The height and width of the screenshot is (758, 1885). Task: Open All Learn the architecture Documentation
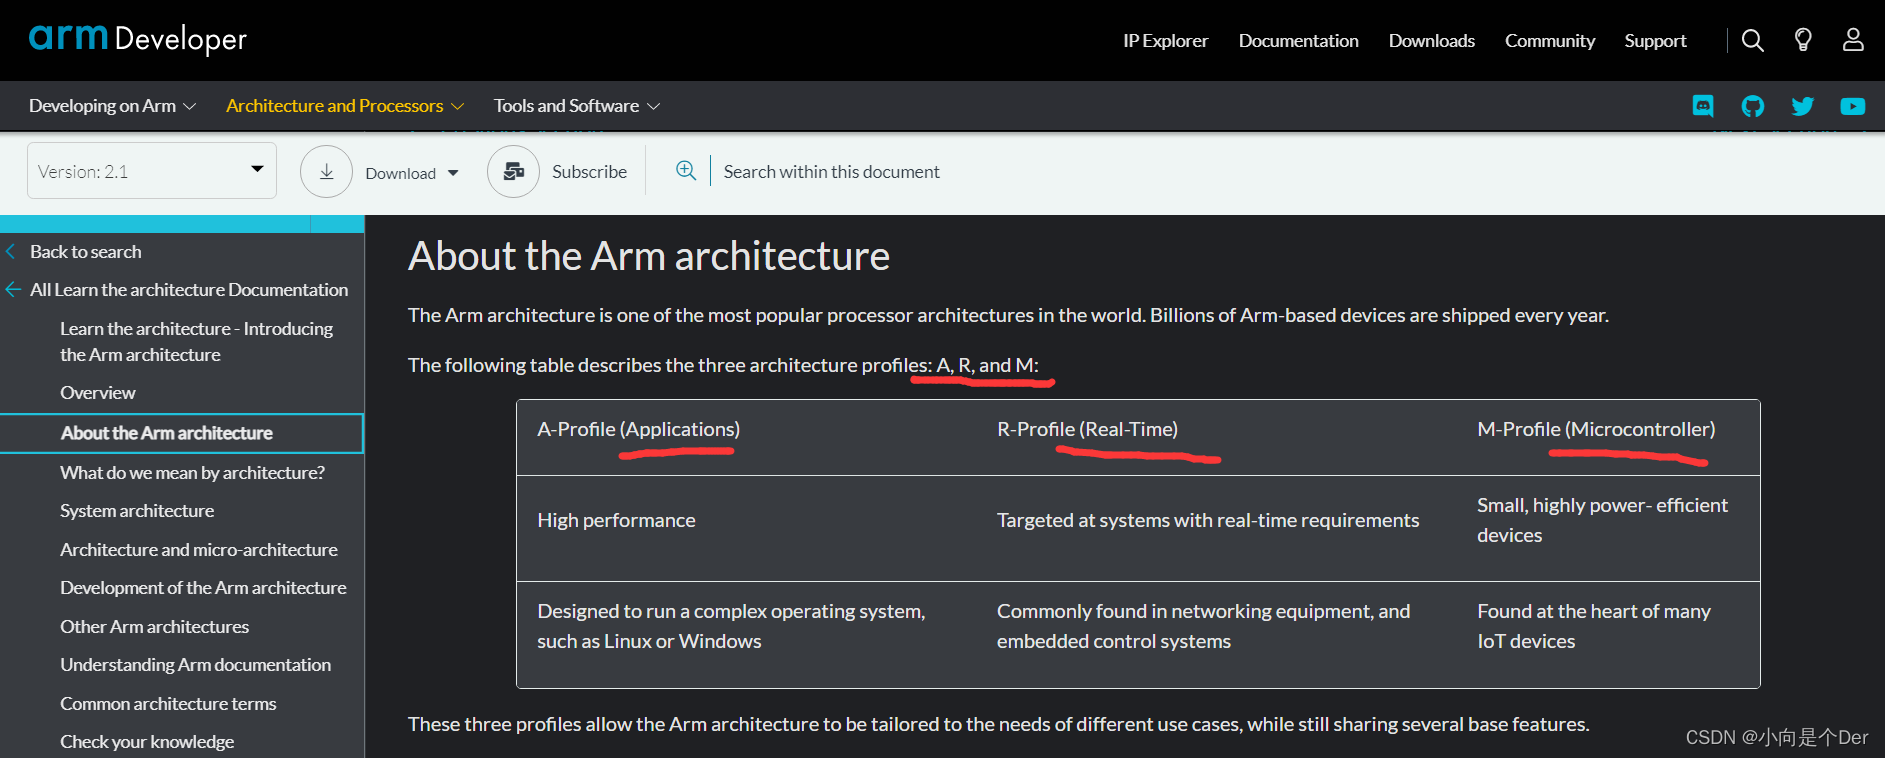(x=189, y=290)
